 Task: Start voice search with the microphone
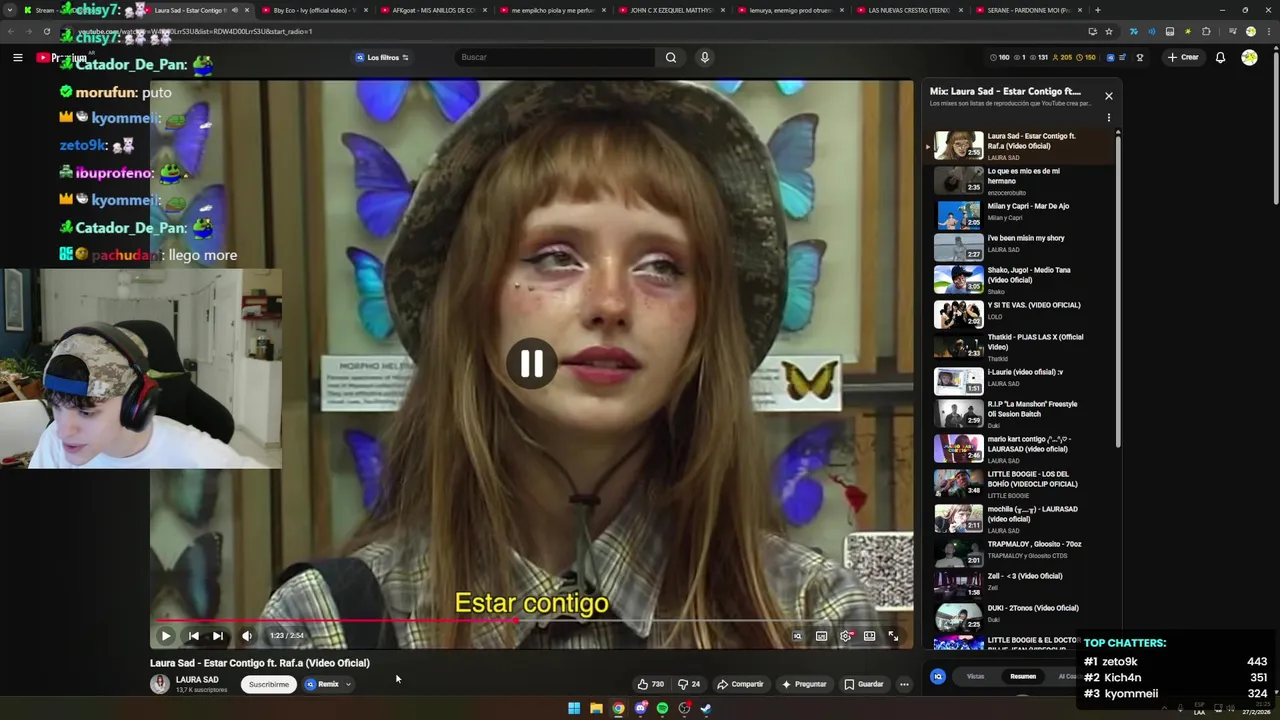(704, 57)
